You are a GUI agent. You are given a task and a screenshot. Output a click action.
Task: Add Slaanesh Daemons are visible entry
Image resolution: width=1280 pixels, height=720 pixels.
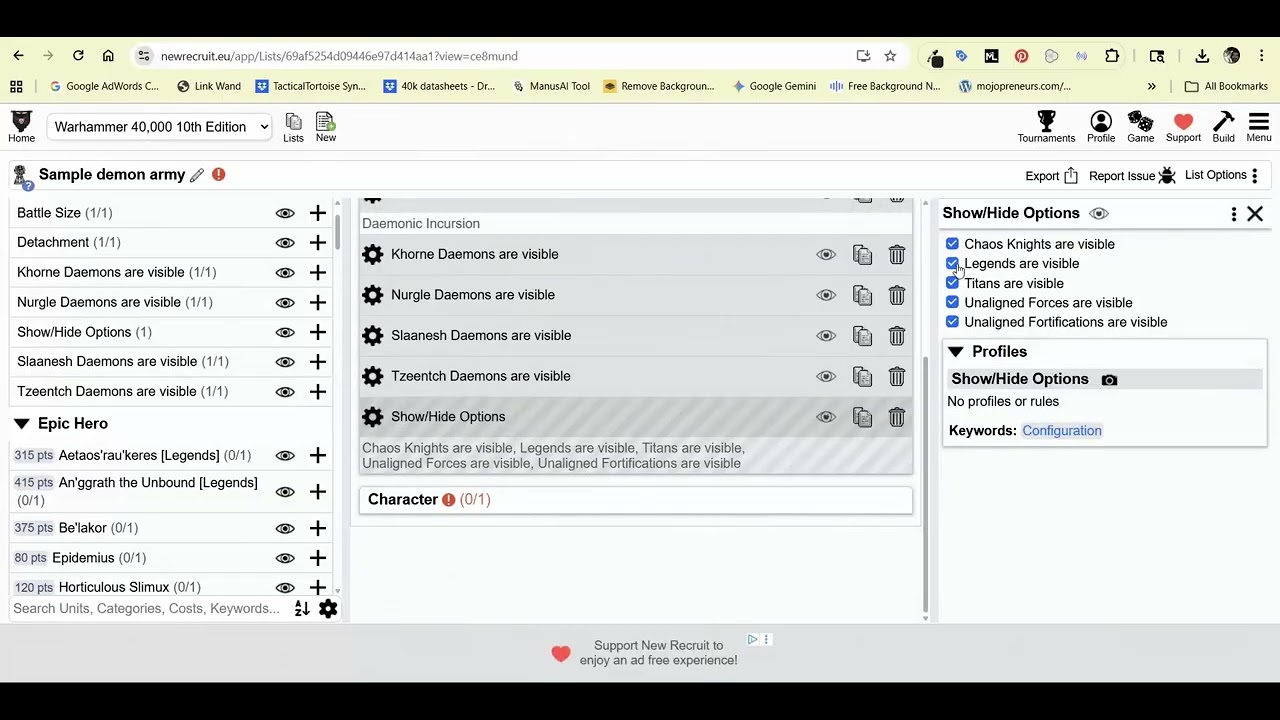(x=318, y=362)
